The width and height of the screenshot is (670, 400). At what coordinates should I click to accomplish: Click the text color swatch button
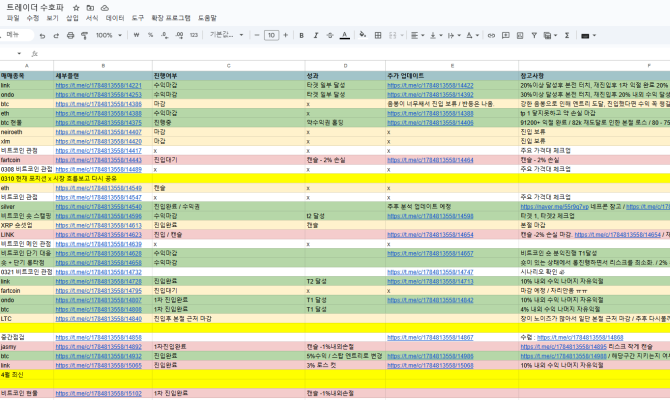pyautogui.click(x=345, y=35)
